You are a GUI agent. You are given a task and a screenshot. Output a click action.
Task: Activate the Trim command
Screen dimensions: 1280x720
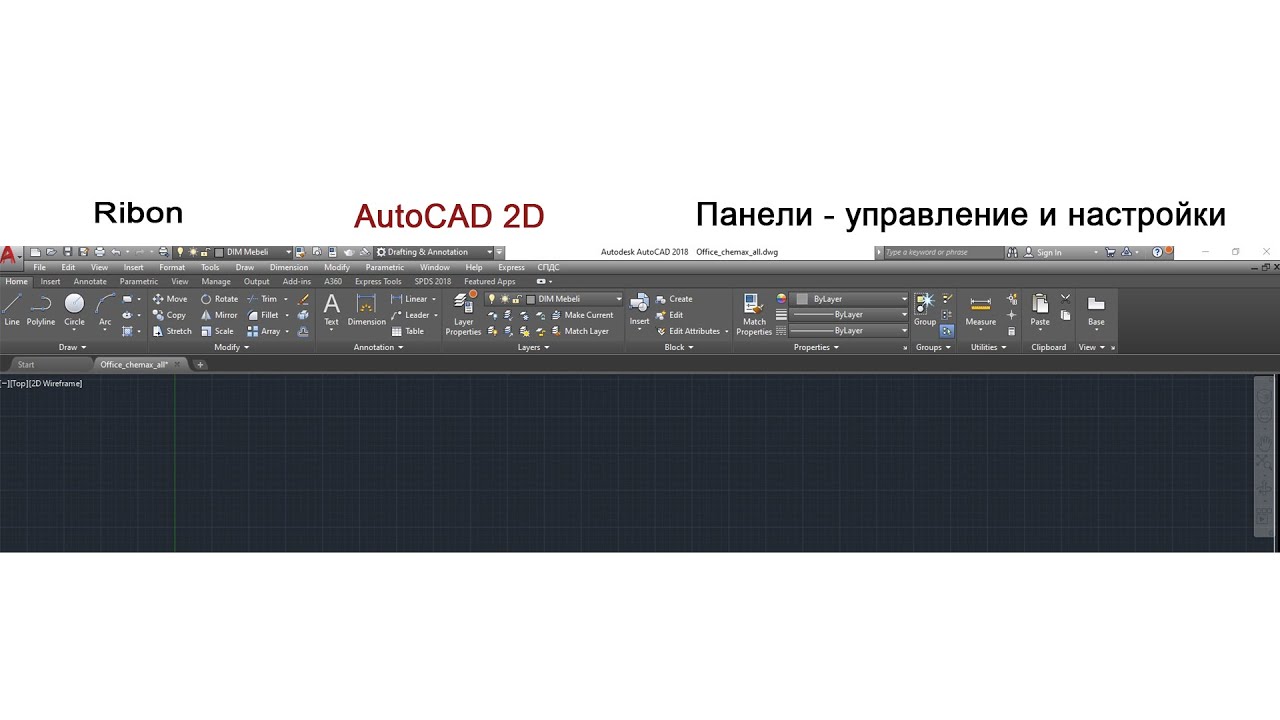(x=262, y=299)
